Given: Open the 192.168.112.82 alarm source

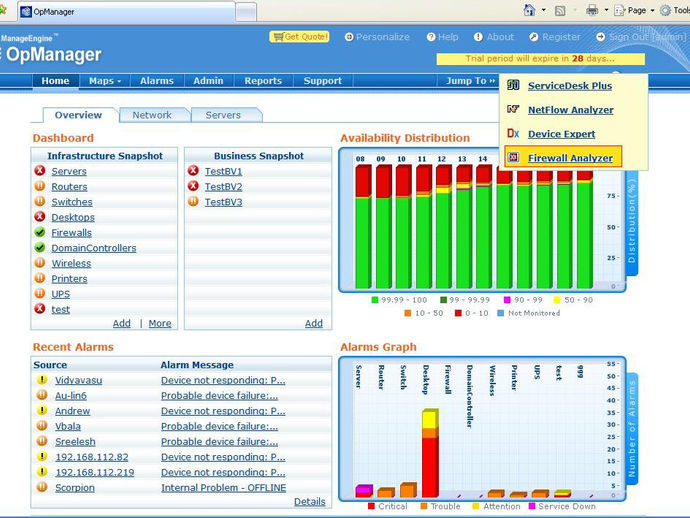Looking at the screenshot, I should (x=92, y=457).
